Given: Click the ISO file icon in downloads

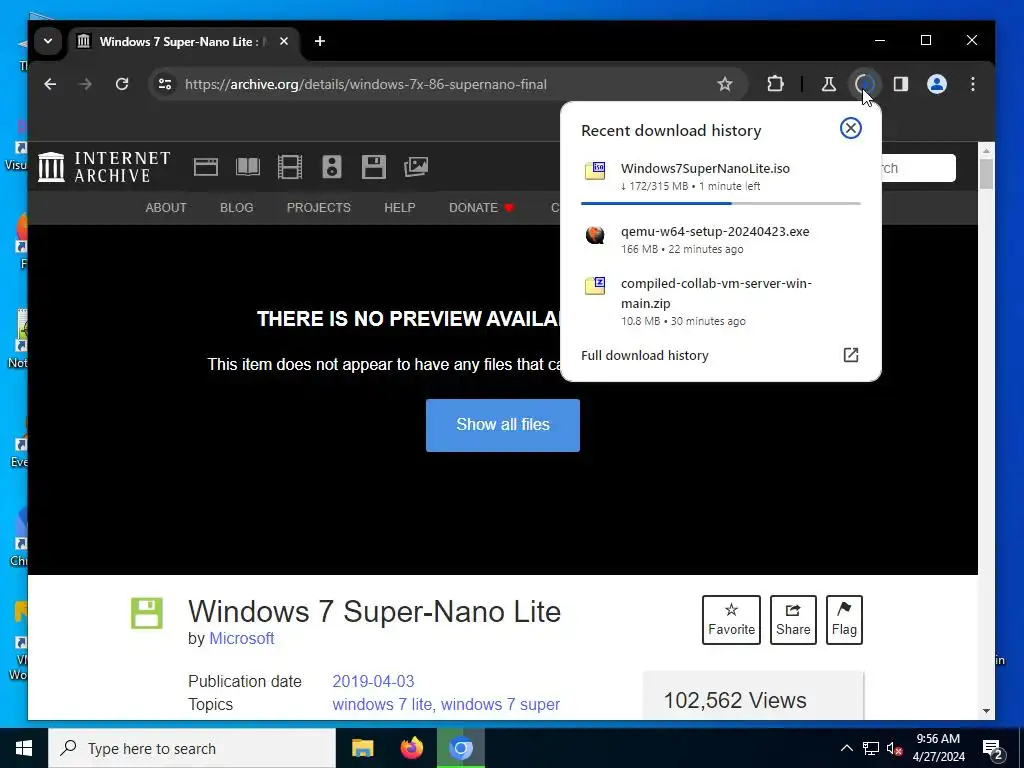Looking at the screenshot, I should [x=594, y=170].
